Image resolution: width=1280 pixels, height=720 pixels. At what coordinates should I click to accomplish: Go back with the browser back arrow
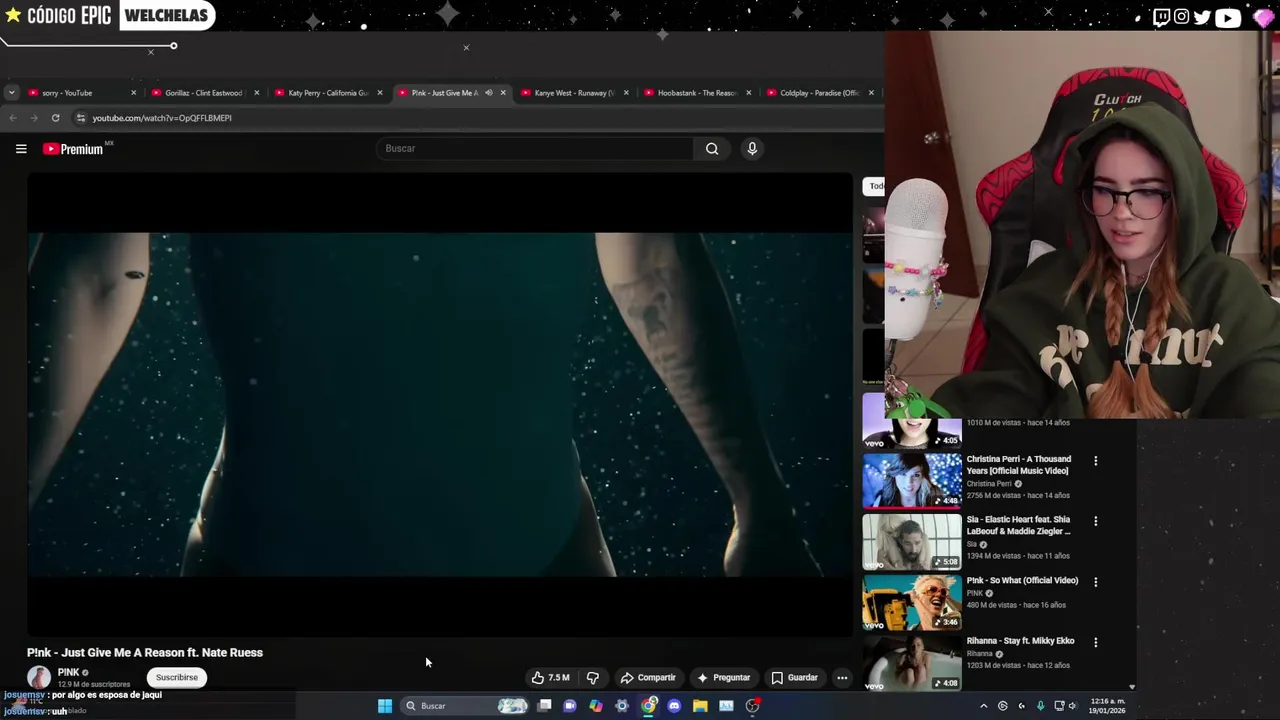12,118
